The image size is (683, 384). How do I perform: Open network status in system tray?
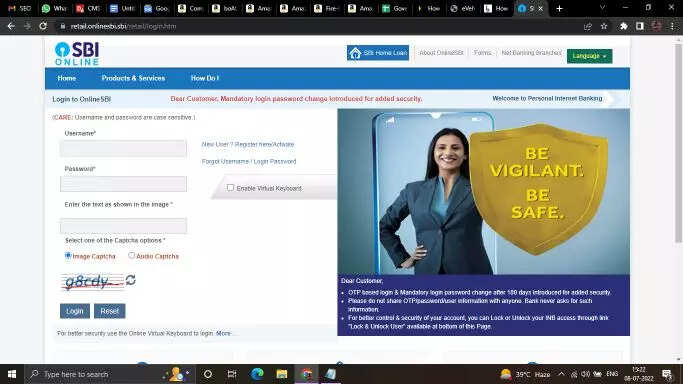(x=574, y=374)
